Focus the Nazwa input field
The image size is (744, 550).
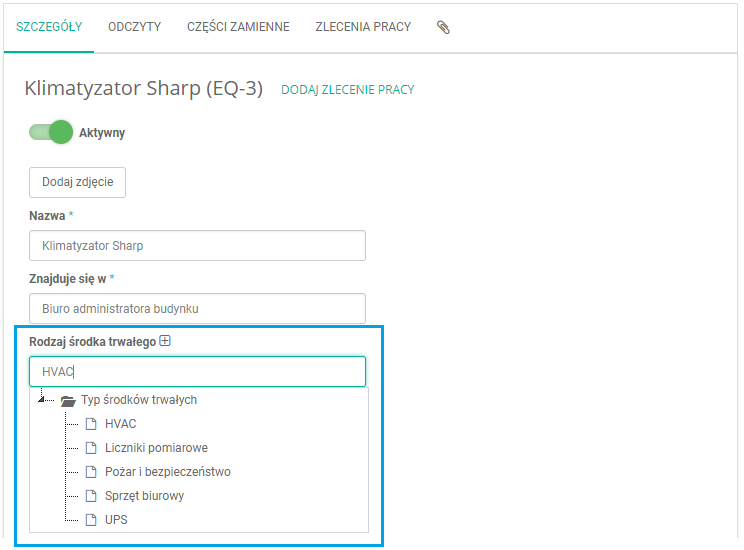click(x=197, y=245)
